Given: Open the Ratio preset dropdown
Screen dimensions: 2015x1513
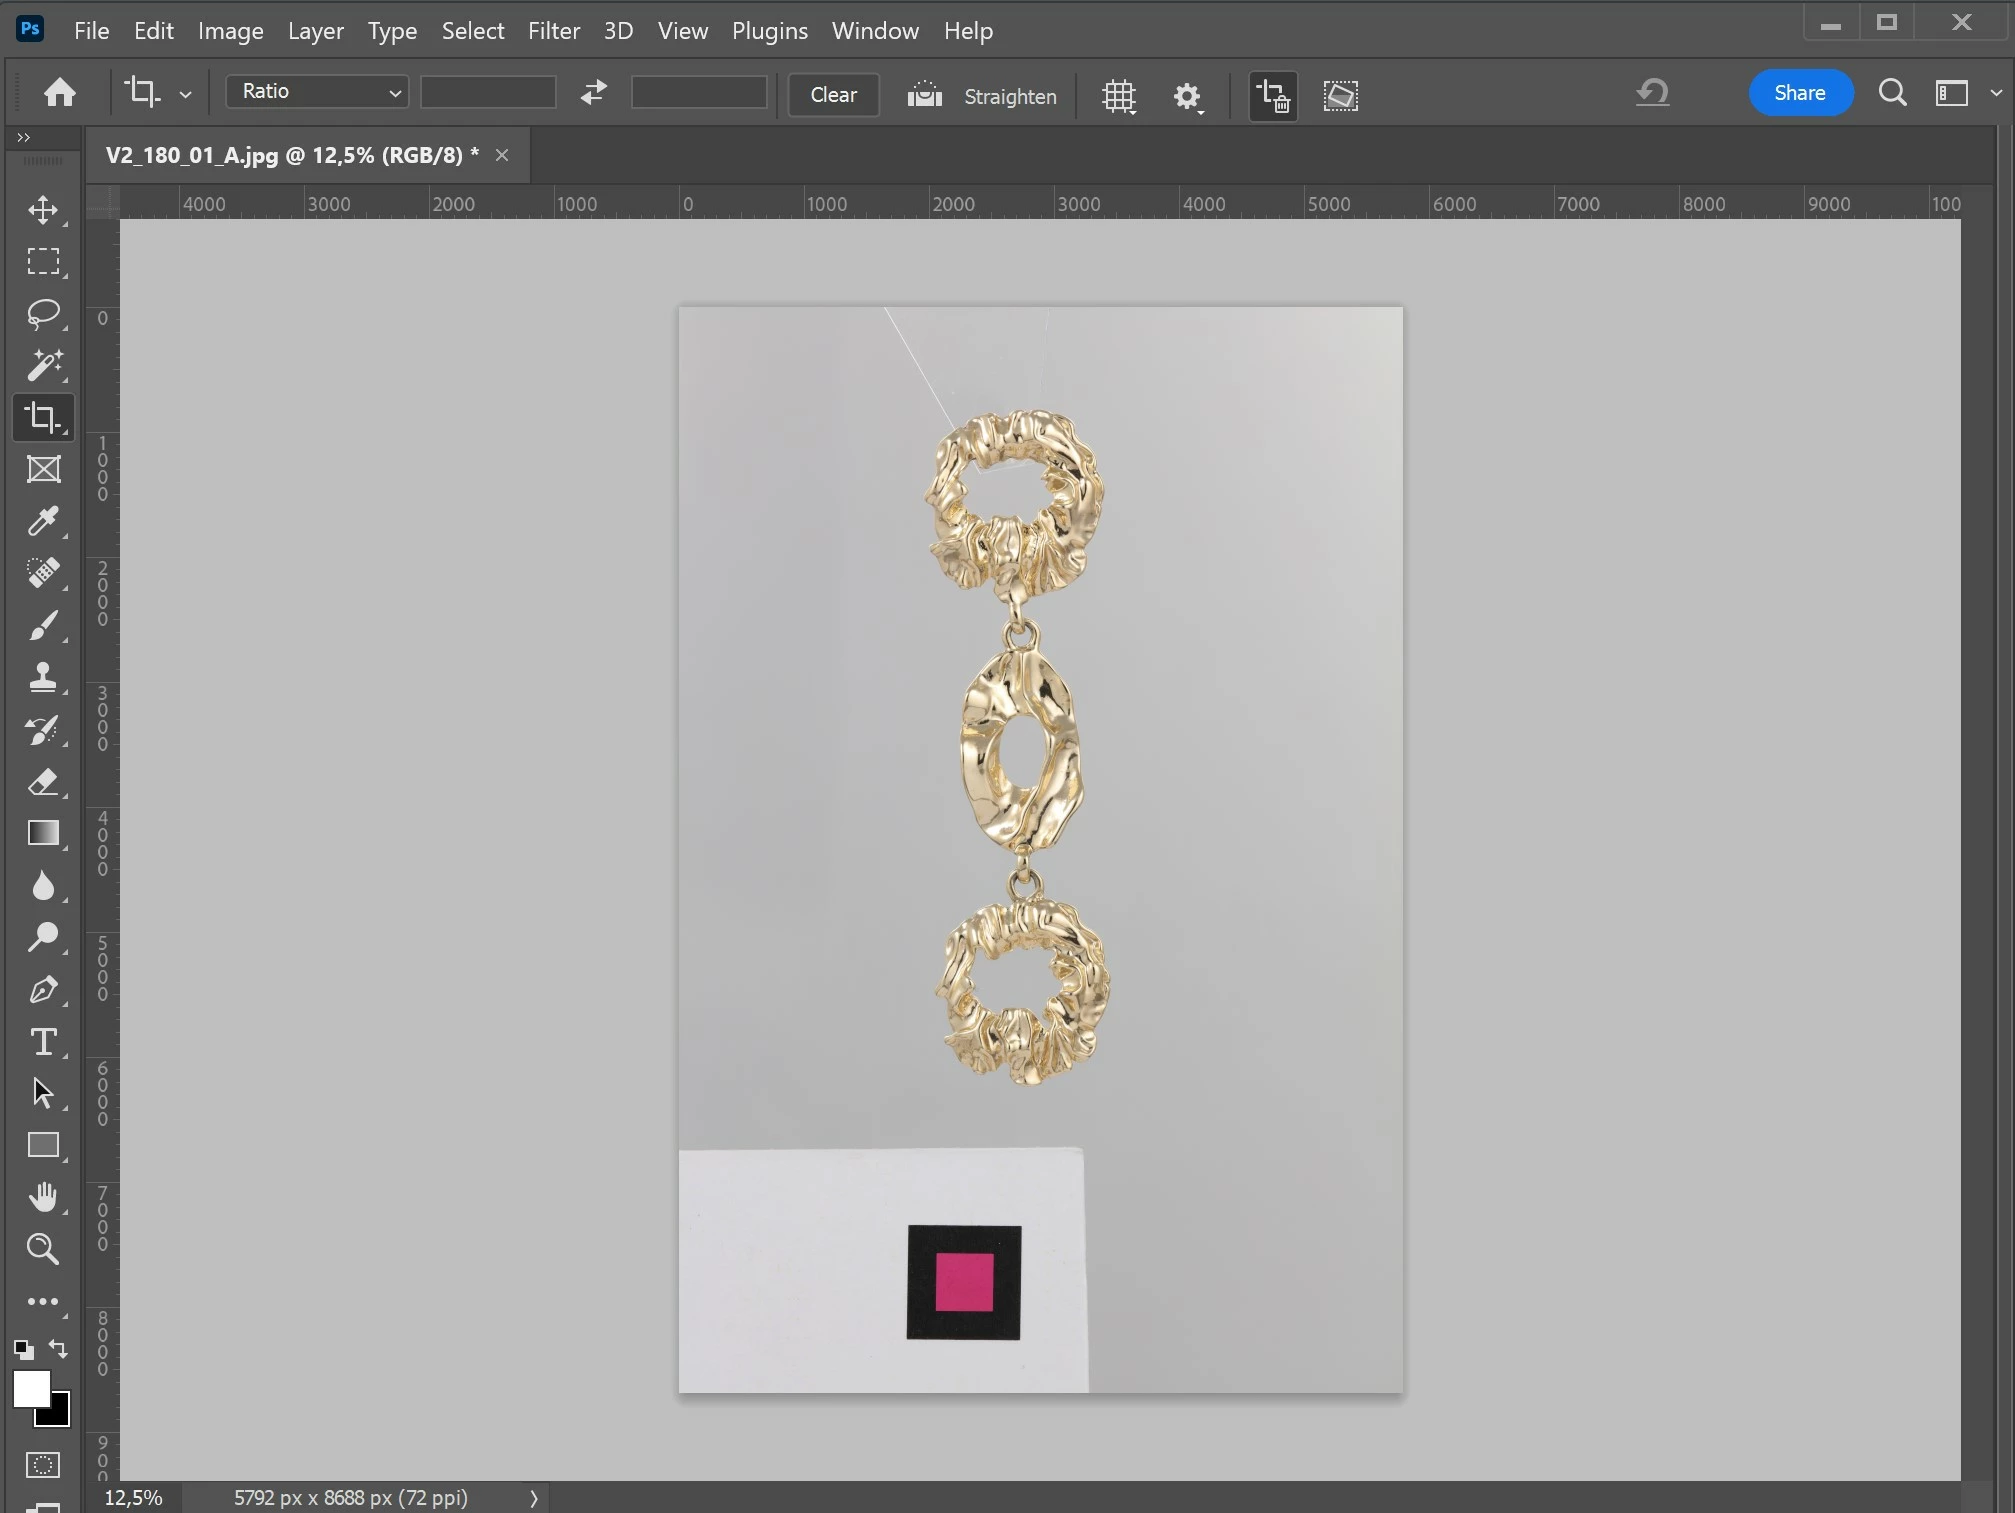Looking at the screenshot, I should click(x=317, y=92).
